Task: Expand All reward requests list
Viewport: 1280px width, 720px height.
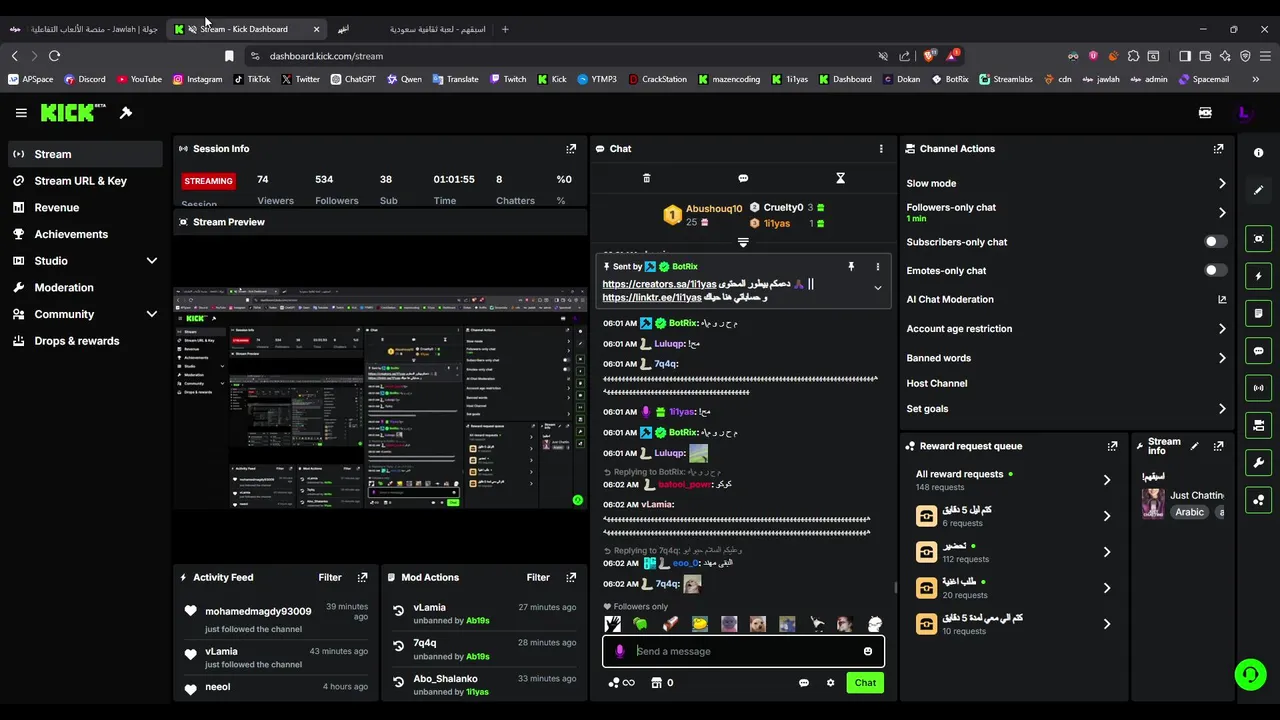Action: tap(1106, 480)
